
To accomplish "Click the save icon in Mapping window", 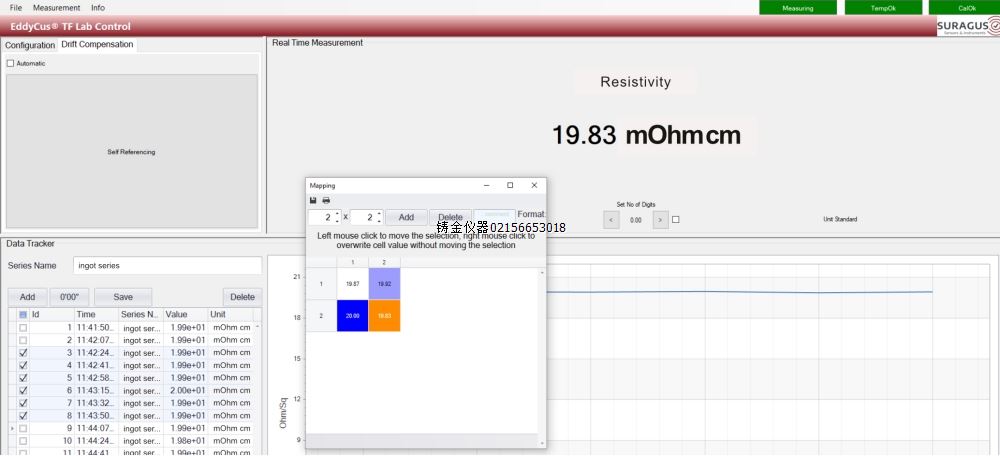I will (313, 200).
